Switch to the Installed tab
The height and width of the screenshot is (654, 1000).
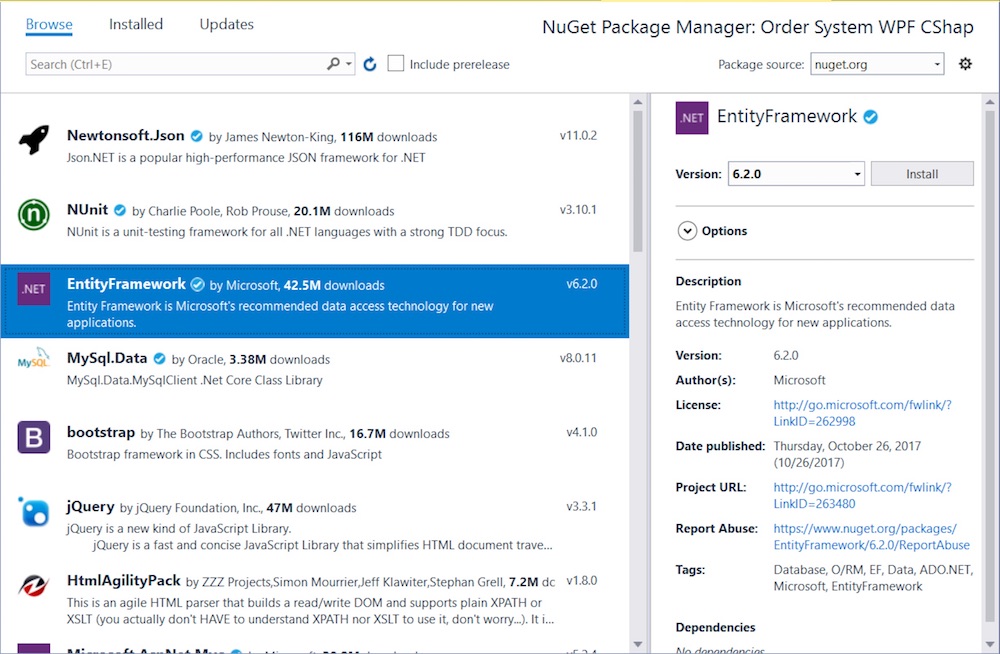pos(136,24)
